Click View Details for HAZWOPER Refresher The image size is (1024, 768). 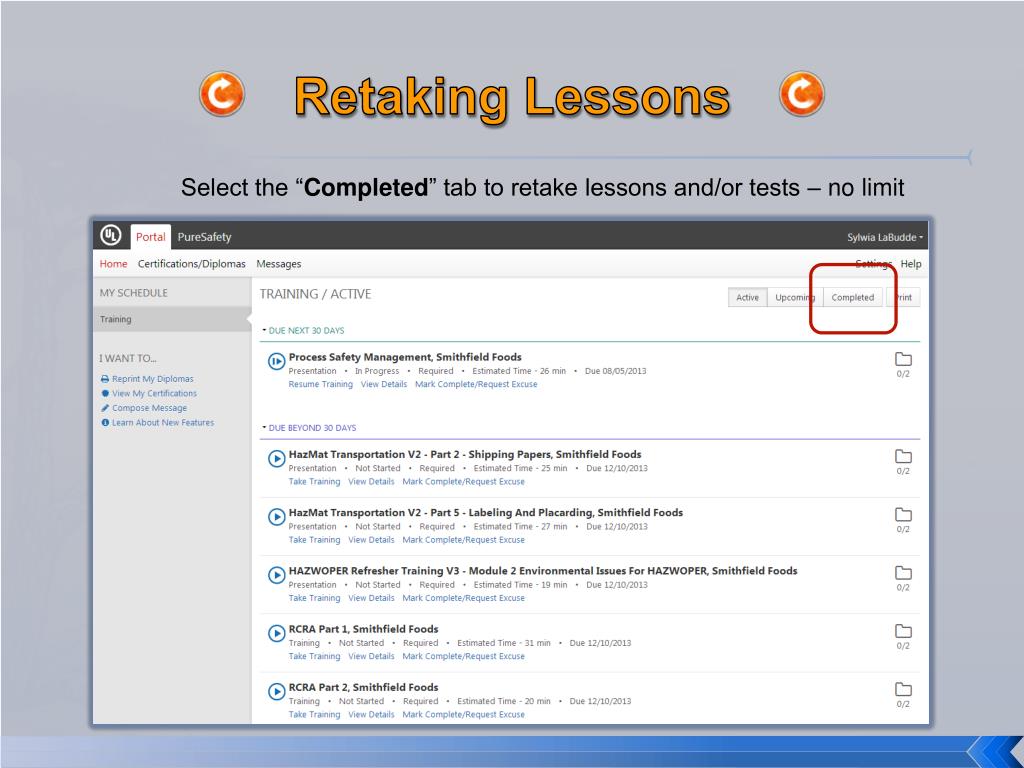[x=371, y=598]
